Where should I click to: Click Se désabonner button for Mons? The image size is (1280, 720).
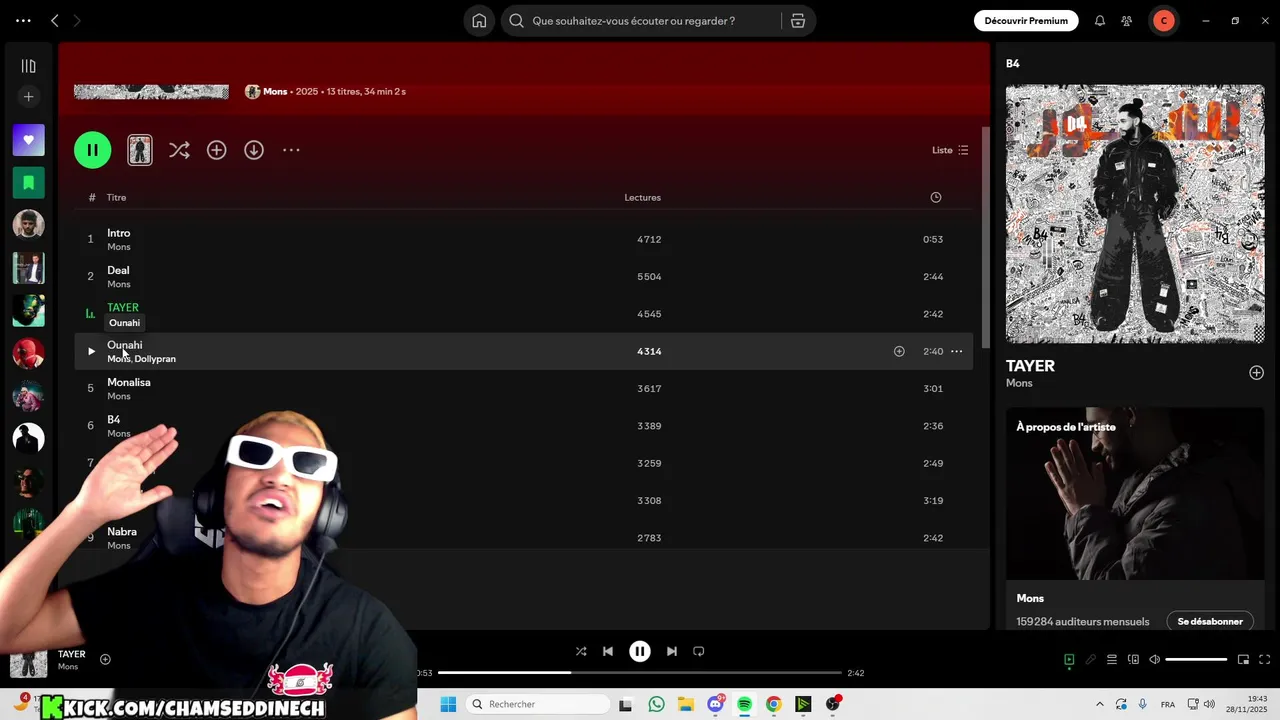1210,621
